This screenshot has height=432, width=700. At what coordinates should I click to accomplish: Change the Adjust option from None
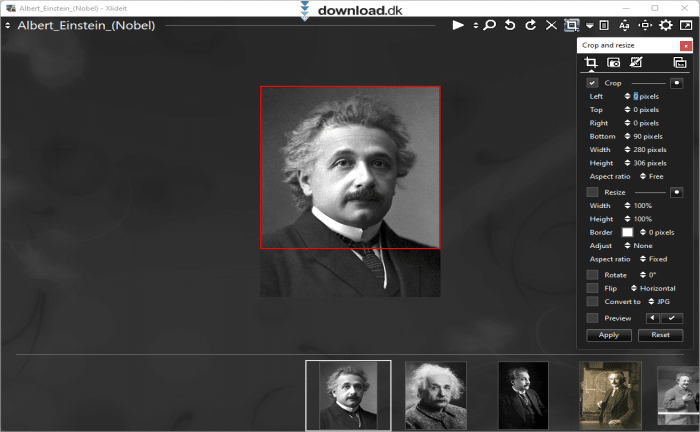[x=638, y=246]
